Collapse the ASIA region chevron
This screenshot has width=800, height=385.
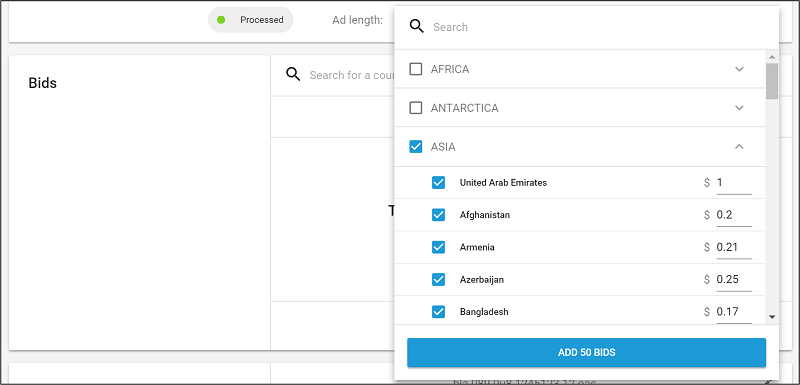tap(739, 147)
